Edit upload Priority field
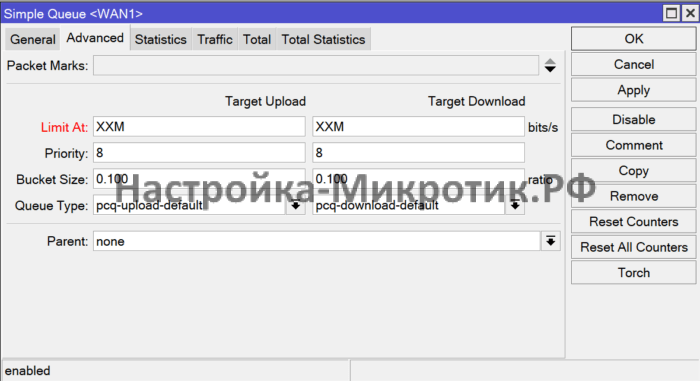Viewport: 700px width, 381px height. [x=199, y=153]
